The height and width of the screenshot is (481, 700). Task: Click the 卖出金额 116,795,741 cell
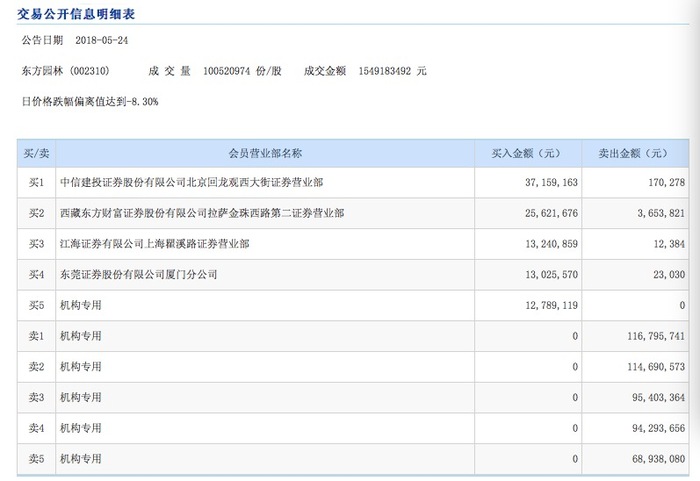(656, 336)
